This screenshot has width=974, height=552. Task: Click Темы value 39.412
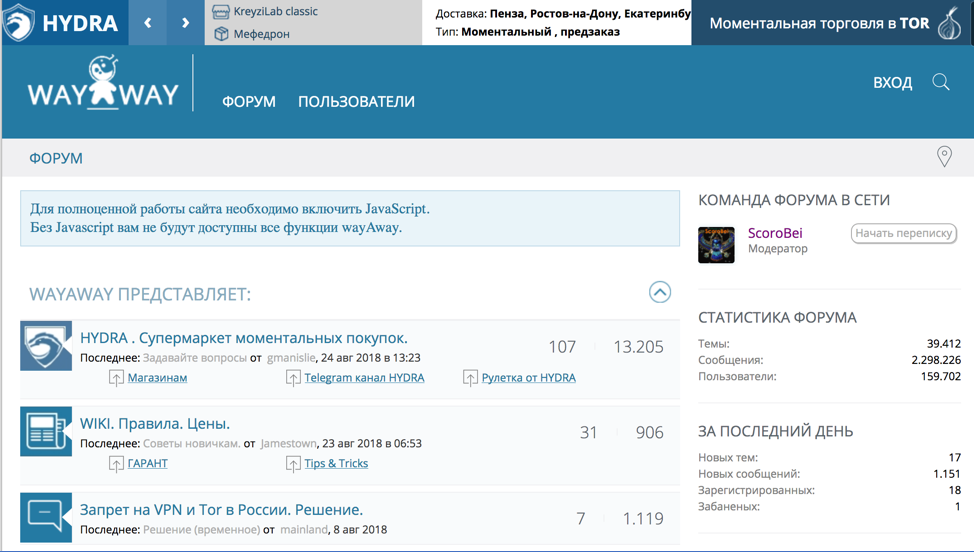944,343
